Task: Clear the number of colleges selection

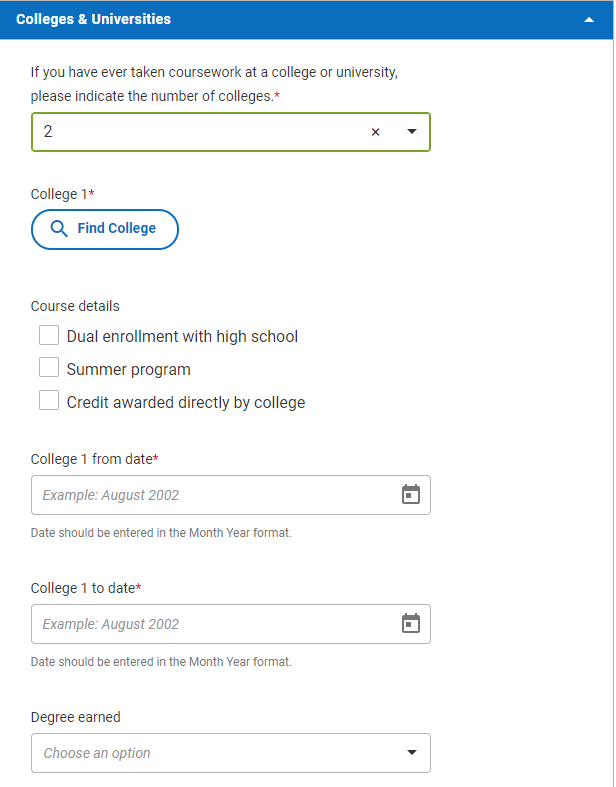Action: pos(376,132)
